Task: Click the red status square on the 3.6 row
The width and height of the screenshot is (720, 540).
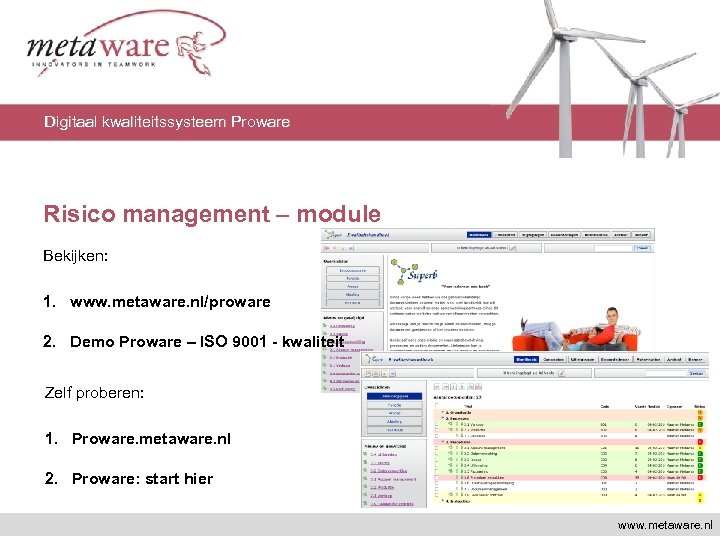Action: 700,478
